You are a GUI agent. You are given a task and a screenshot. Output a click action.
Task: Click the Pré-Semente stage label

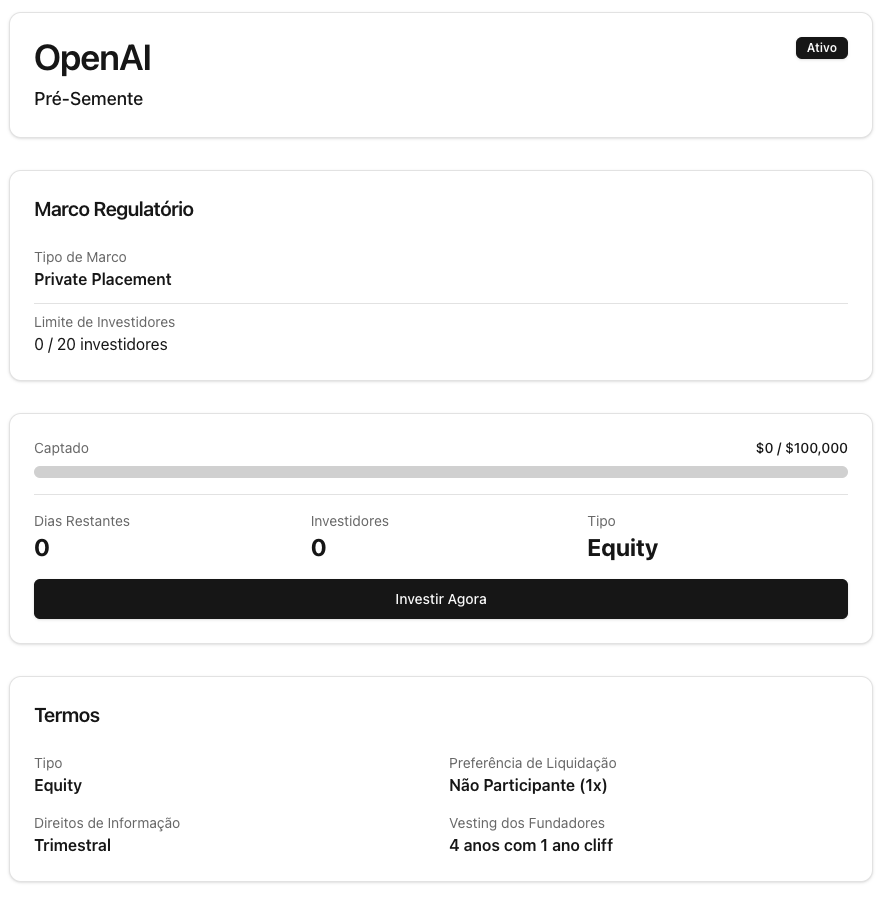(x=88, y=99)
